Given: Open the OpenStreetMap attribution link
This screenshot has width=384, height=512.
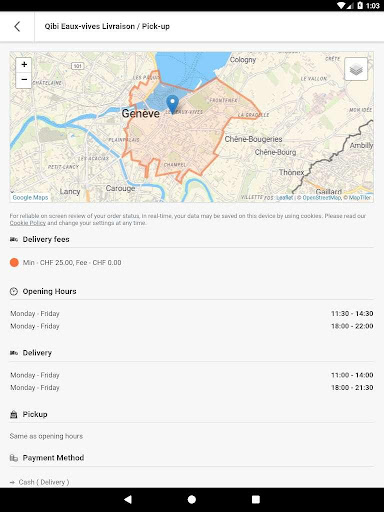Looking at the screenshot, I should 321,198.
